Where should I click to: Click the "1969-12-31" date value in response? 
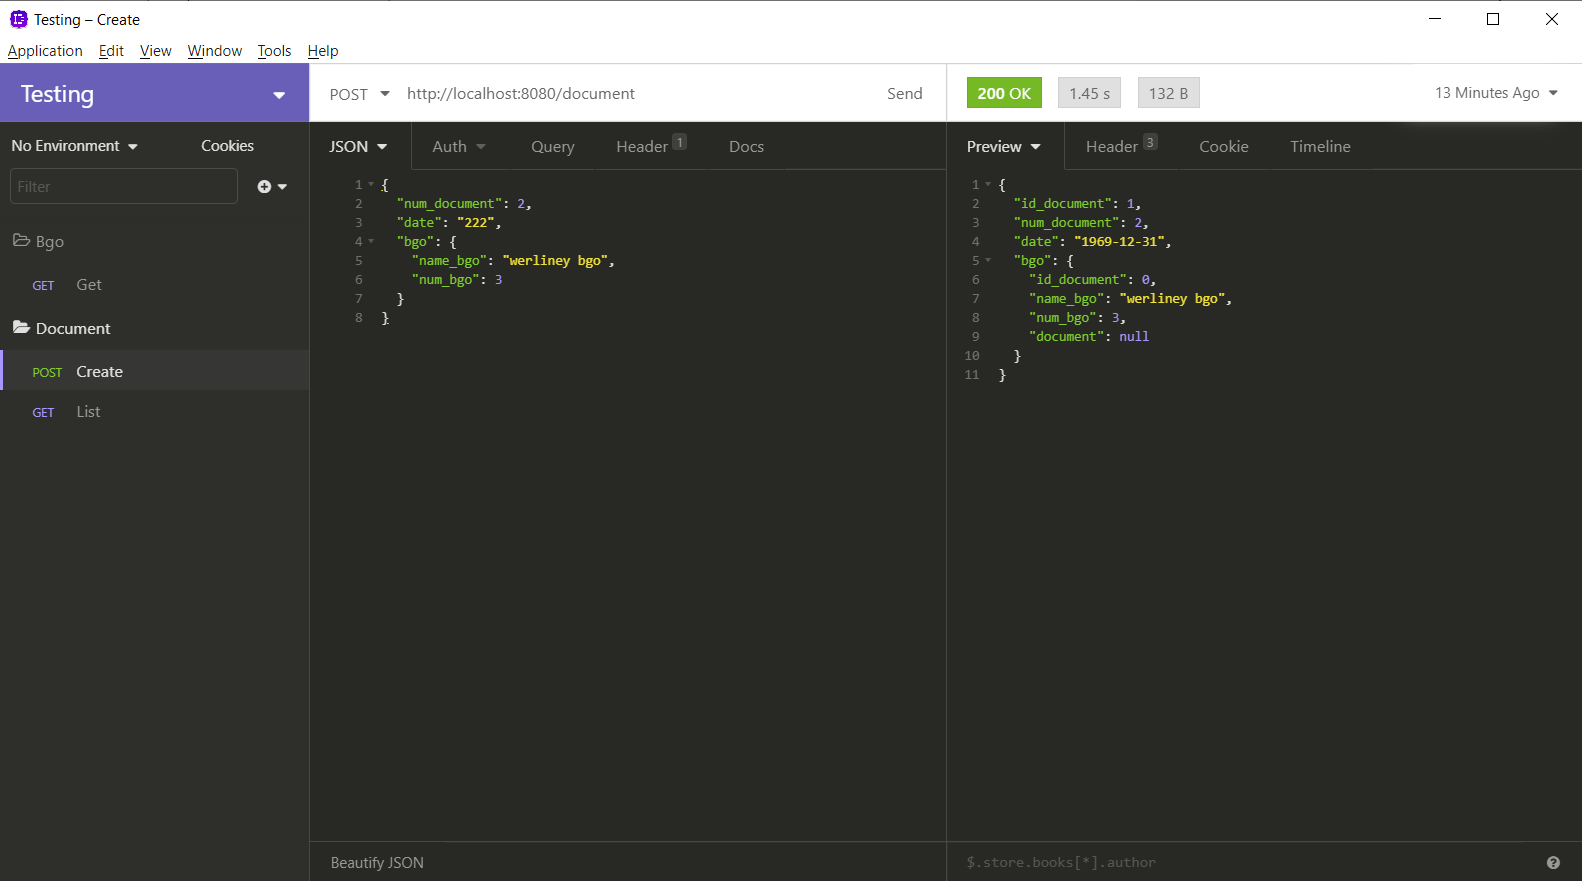click(1120, 242)
